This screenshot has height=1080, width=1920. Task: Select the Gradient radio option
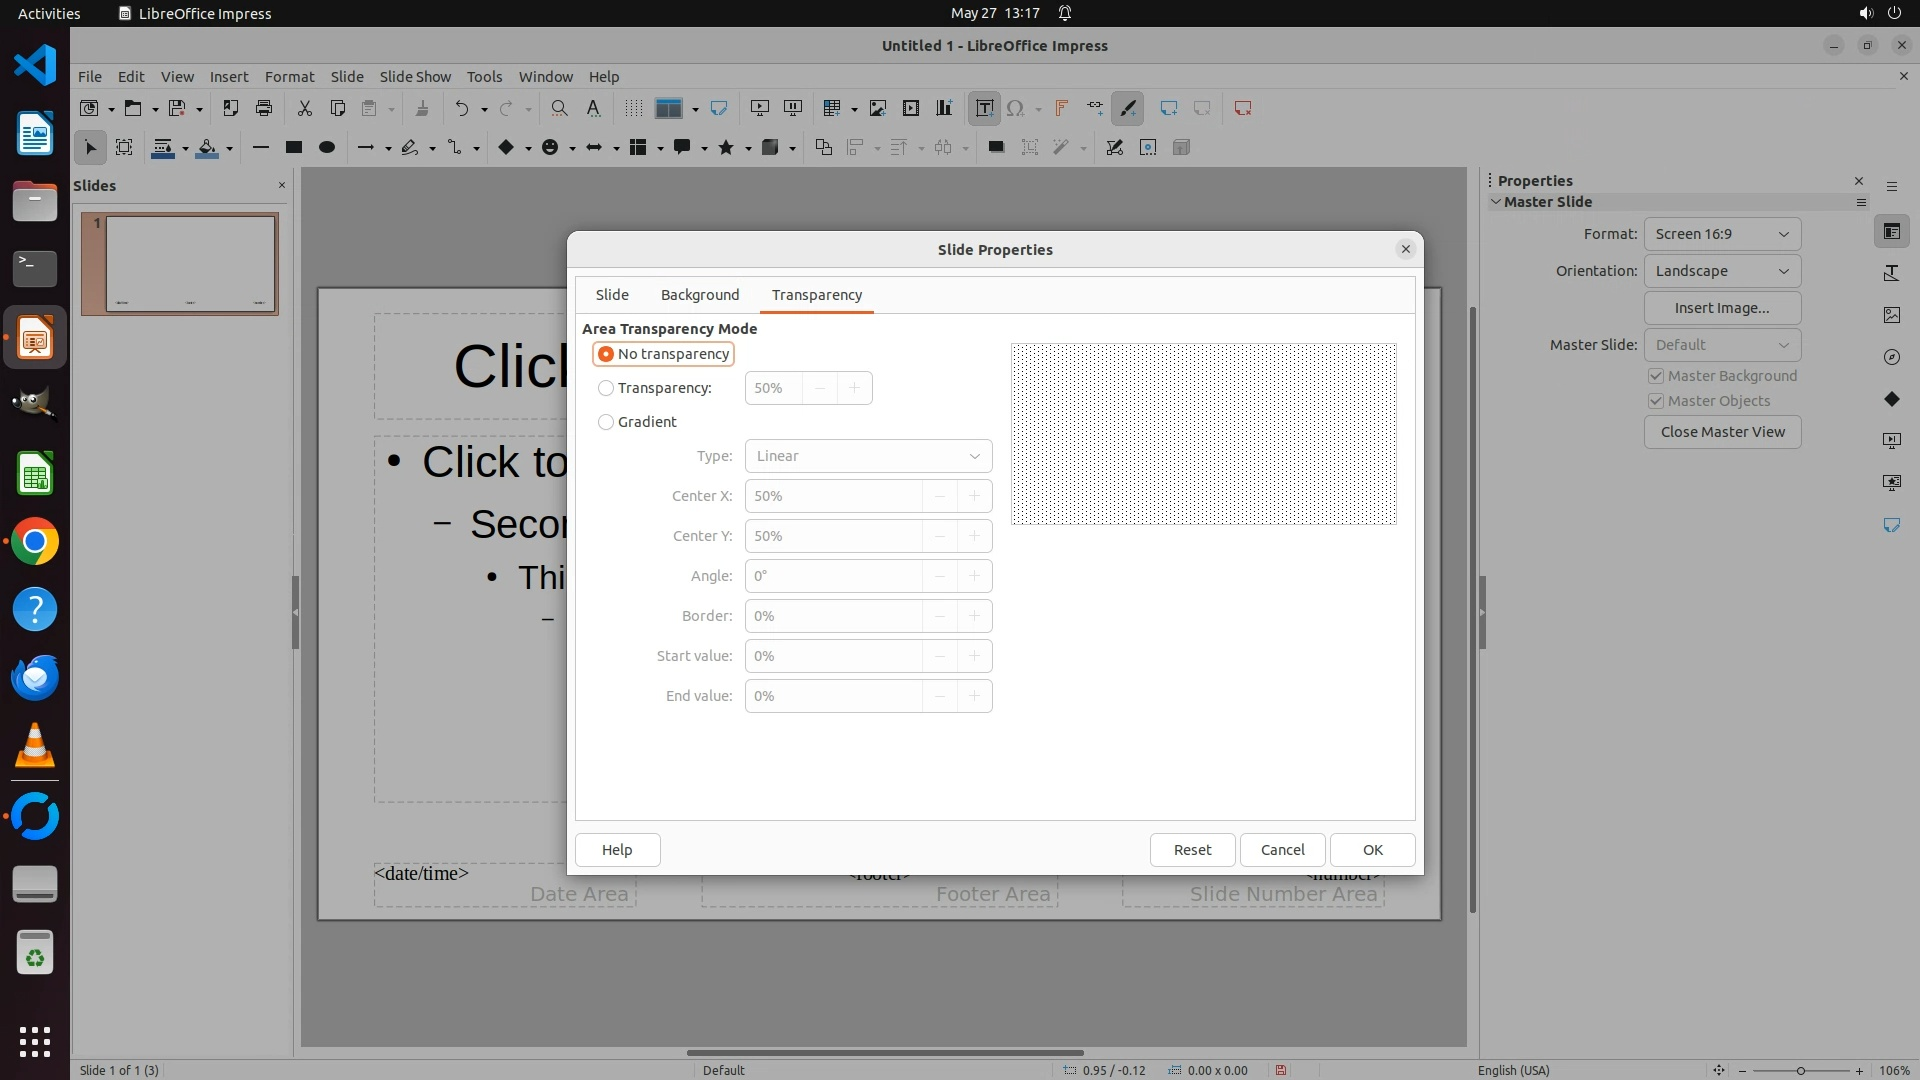coord(606,422)
